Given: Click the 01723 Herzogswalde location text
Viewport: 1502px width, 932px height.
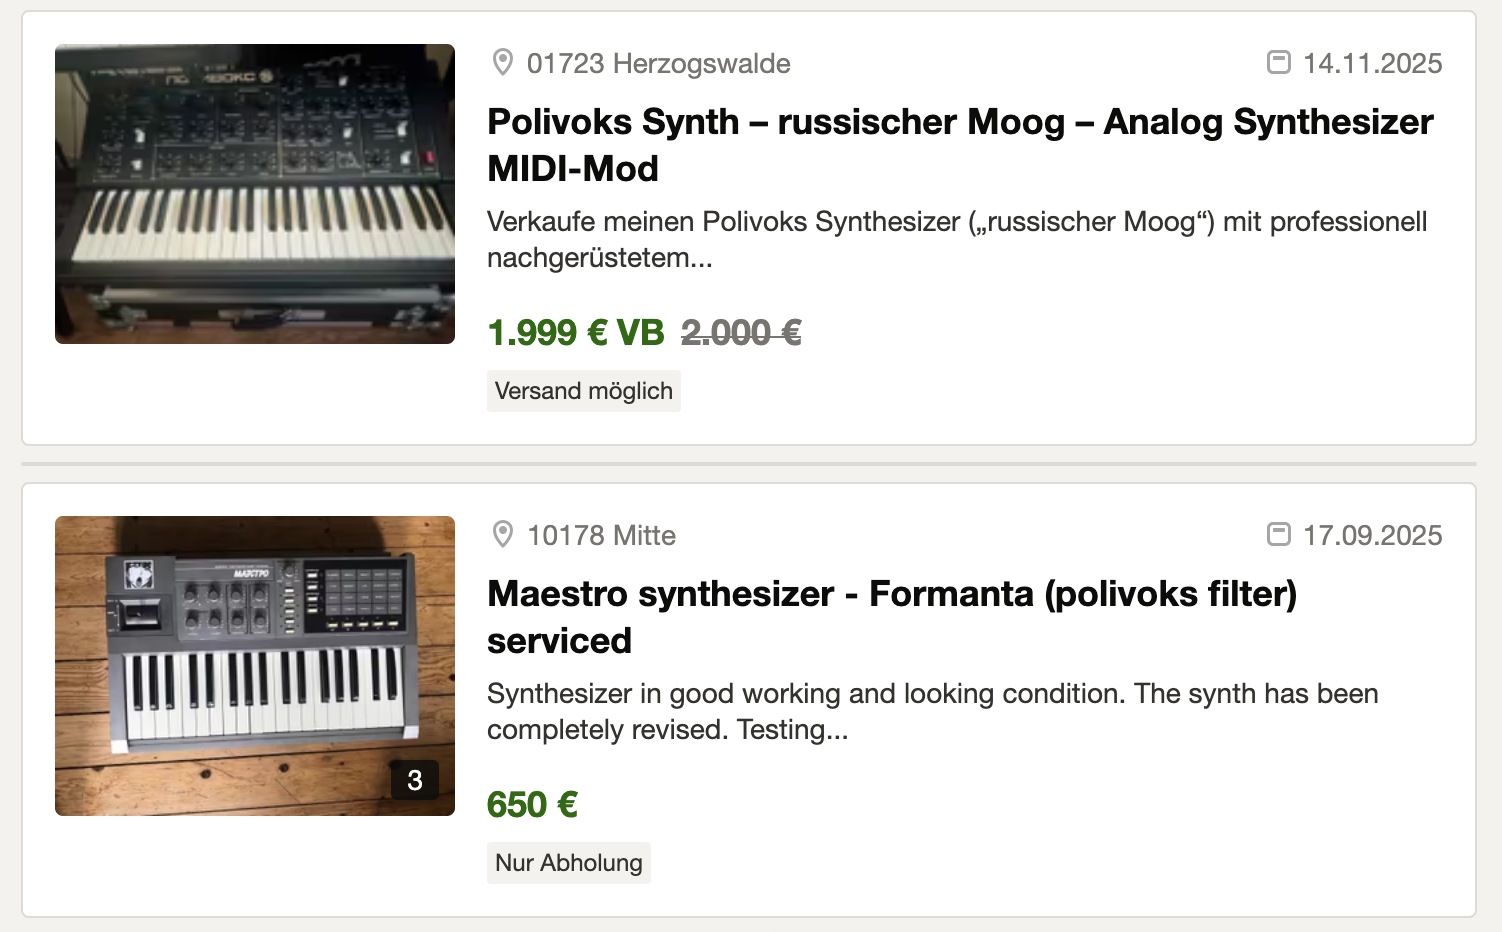Looking at the screenshot, I should pyautogui.click(x=659, y=64).
